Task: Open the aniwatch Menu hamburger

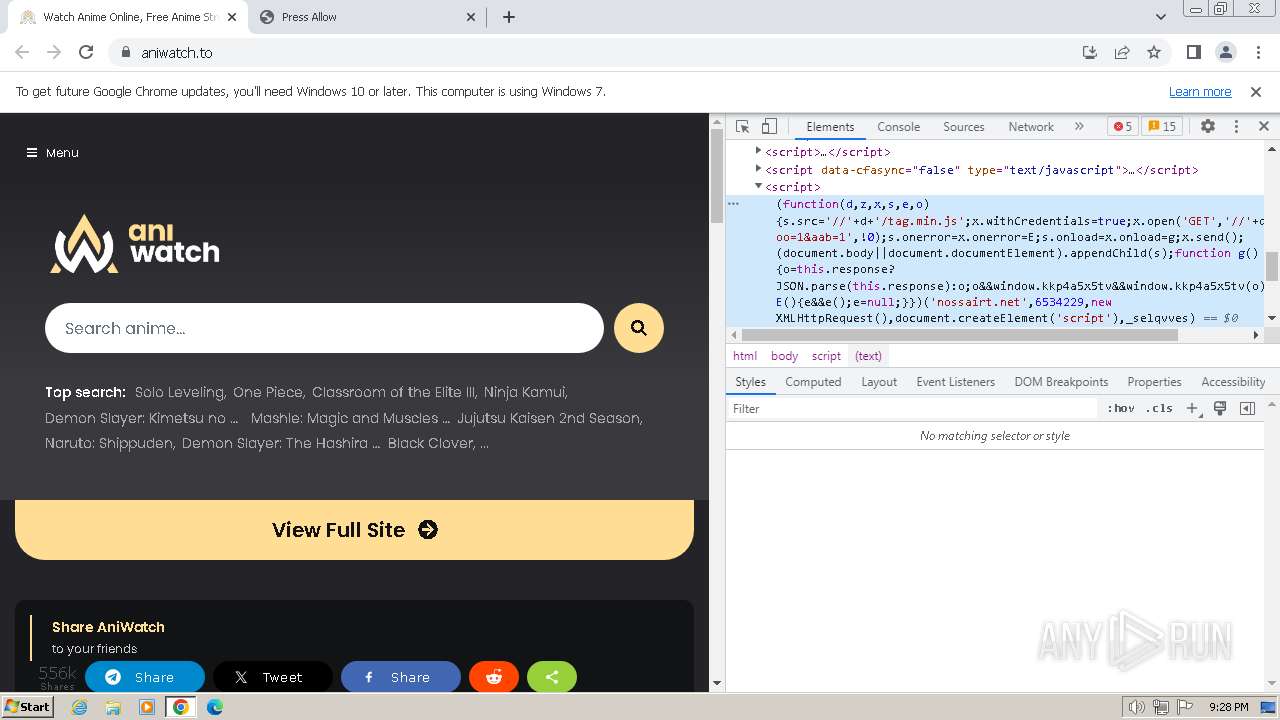Action: coord(52,153)
